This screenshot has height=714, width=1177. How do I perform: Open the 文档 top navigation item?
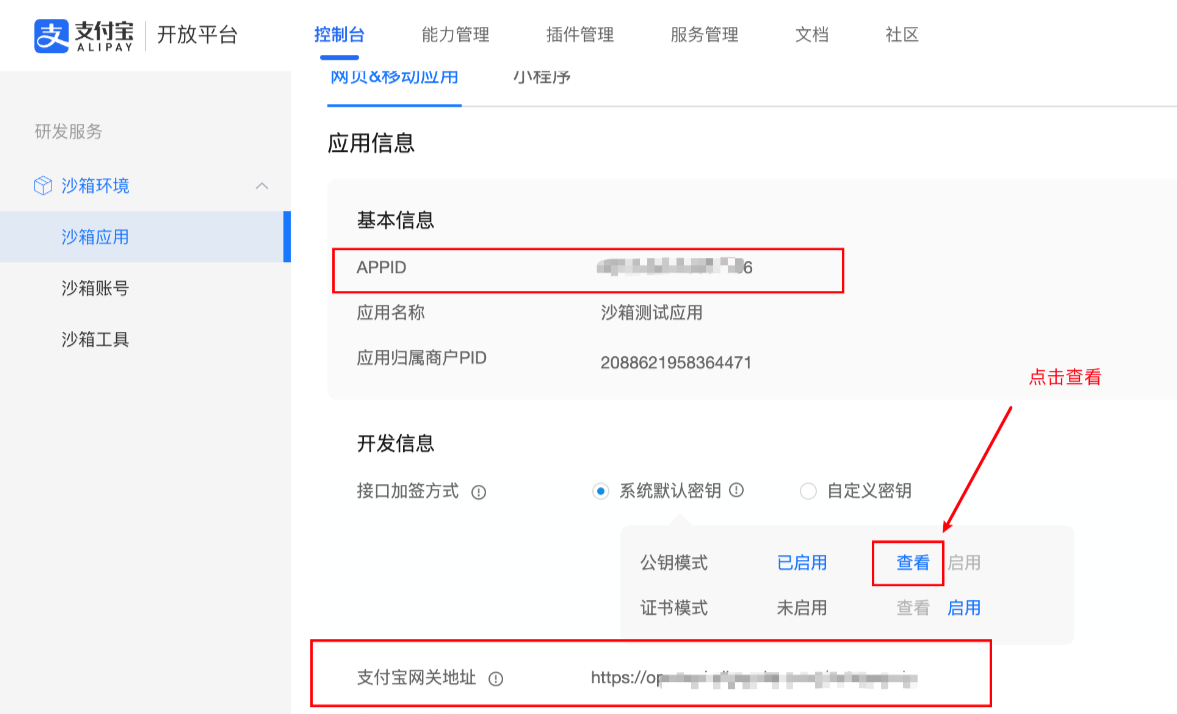811,35
